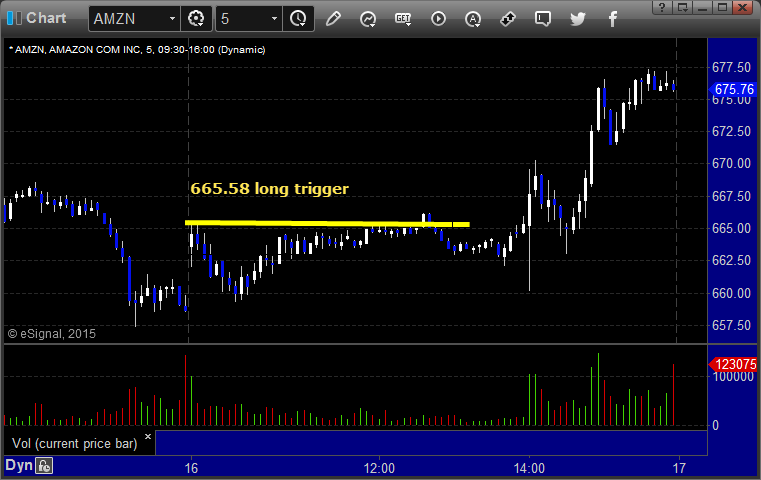The image size is (761, 480).
Task: Select the yellow trigger trend line
Action: click(x=327, y=224)
